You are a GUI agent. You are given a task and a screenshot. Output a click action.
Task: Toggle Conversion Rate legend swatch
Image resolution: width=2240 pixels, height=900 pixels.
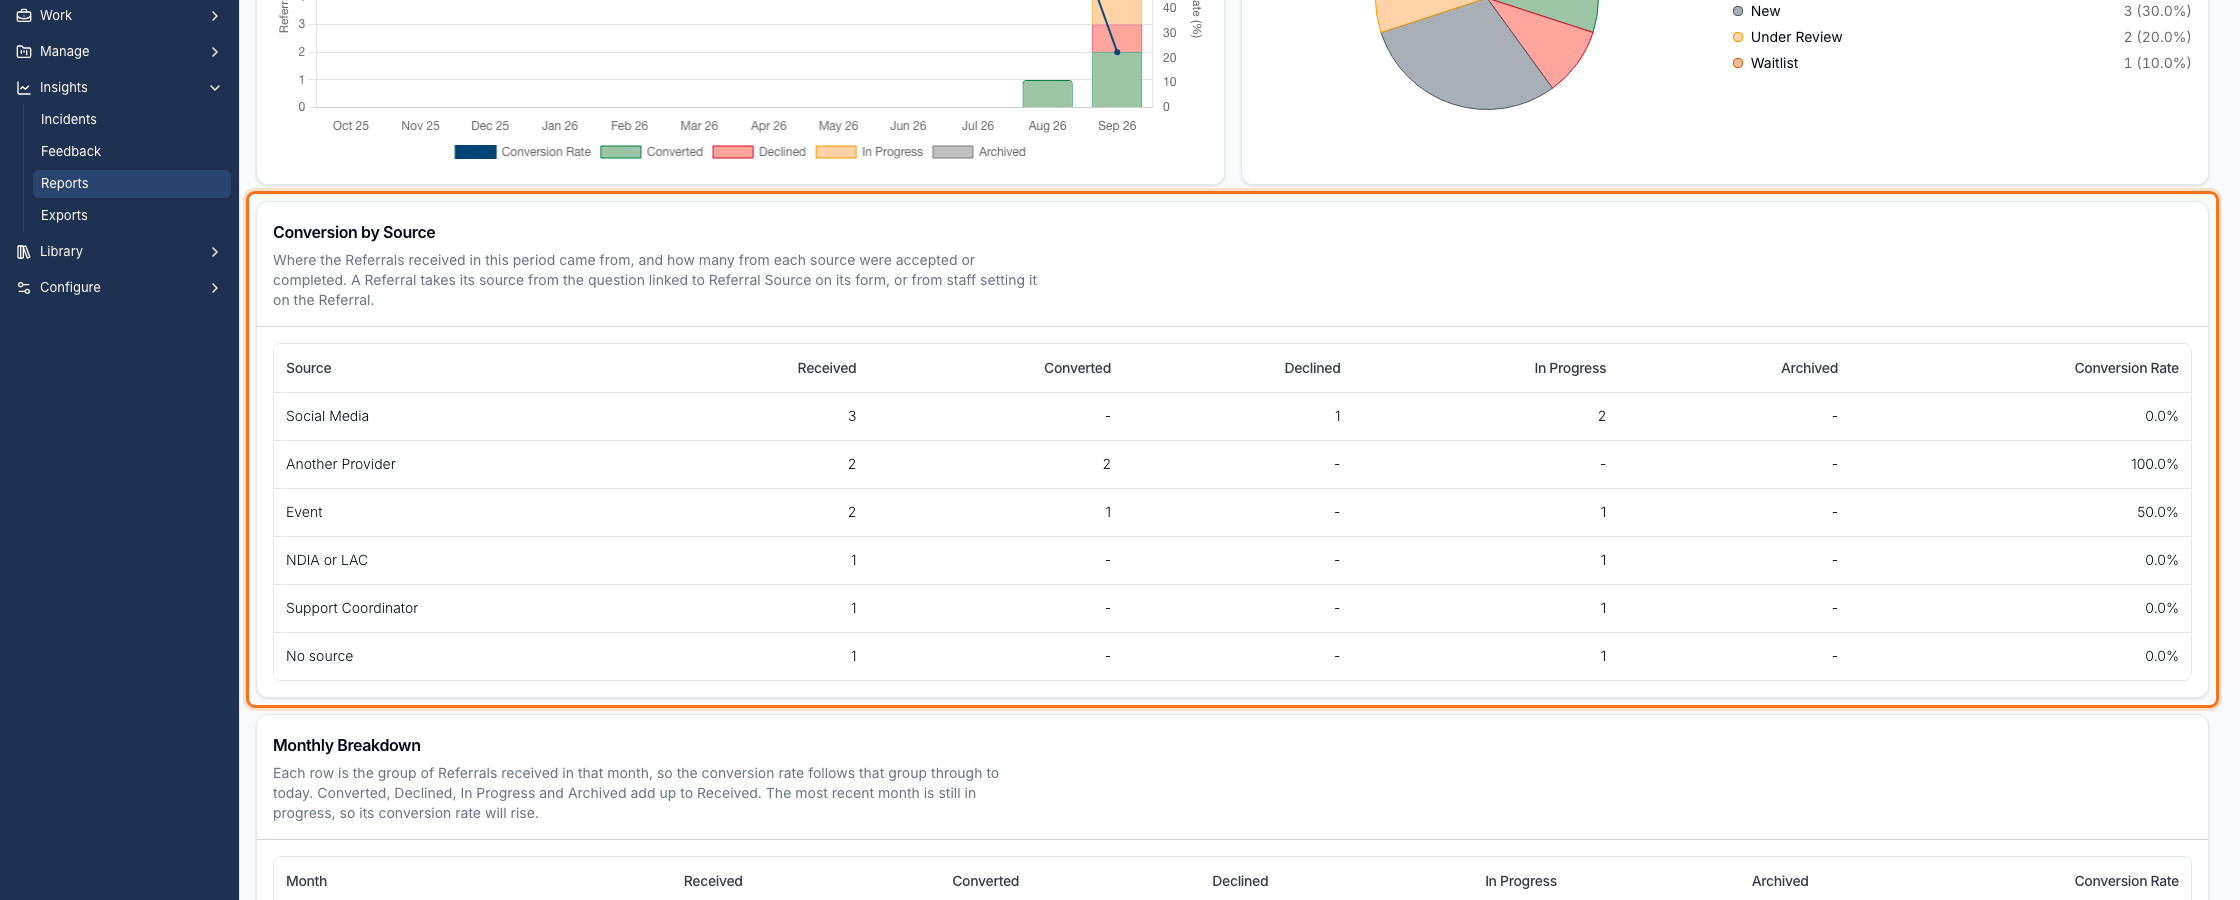[475, 152]
